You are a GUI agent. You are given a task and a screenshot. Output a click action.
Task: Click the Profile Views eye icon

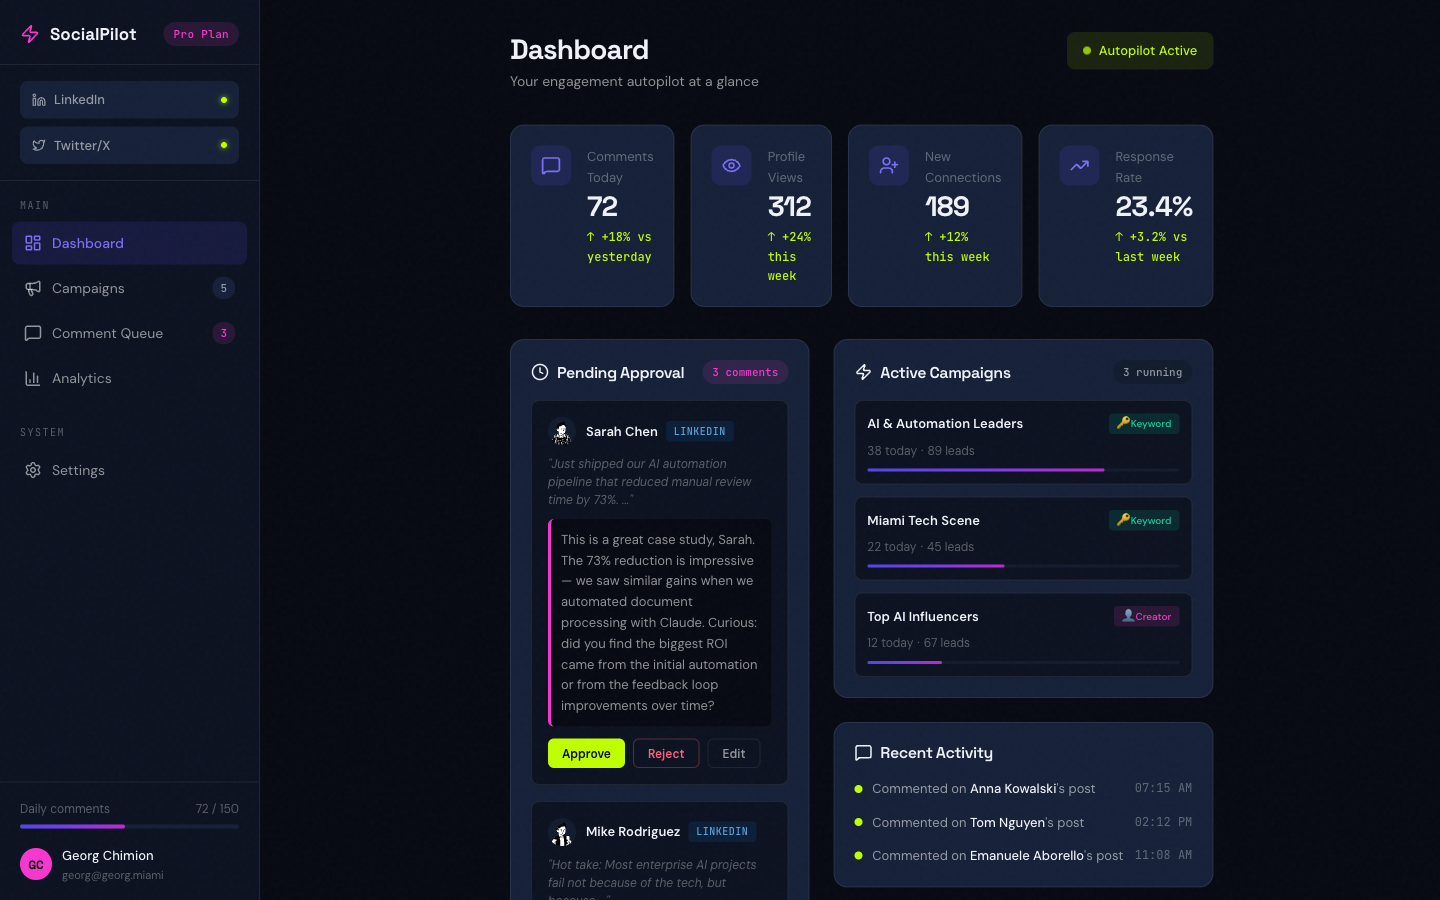pos(731,166)
